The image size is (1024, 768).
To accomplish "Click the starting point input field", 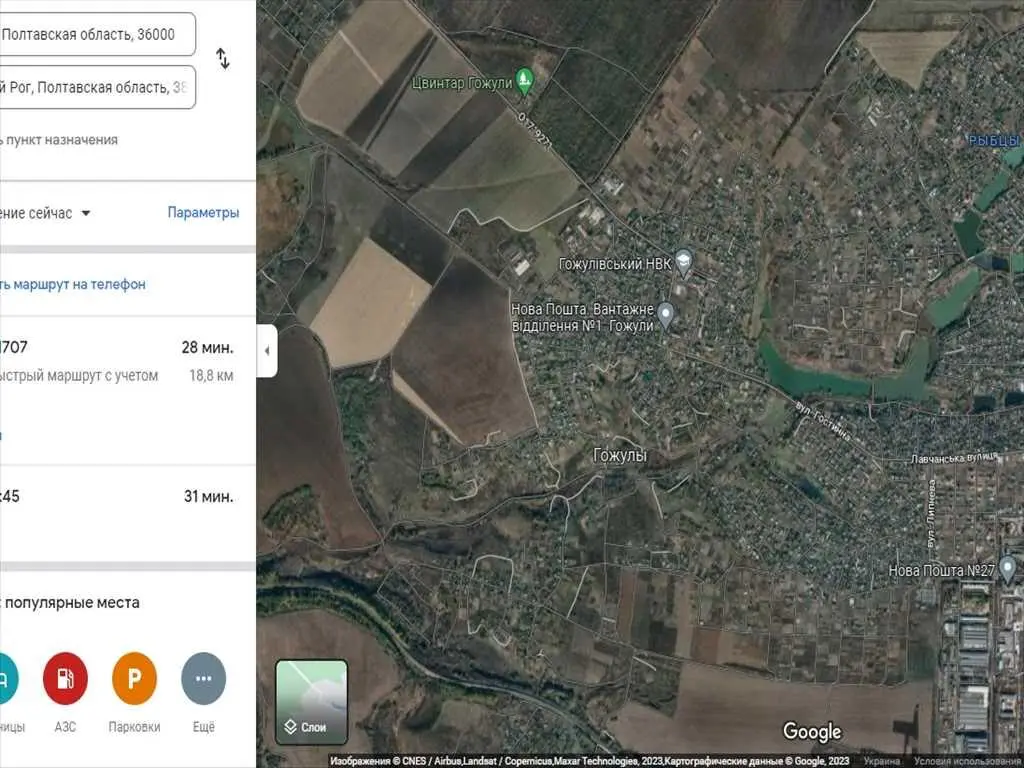I will point(95,34).
